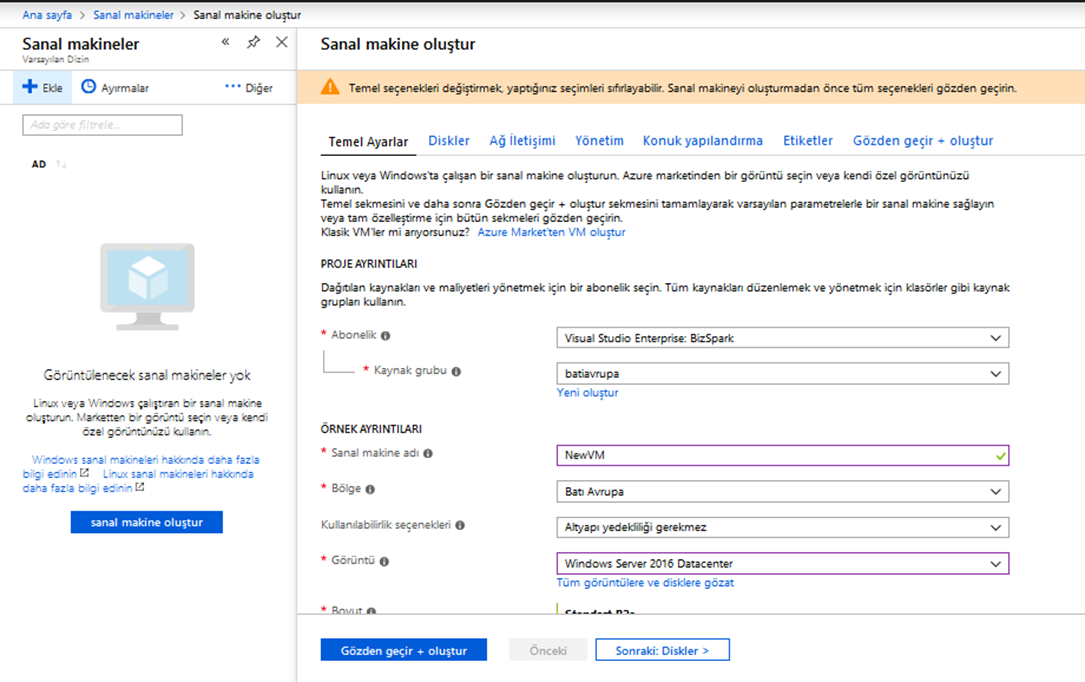Screen dimensions: 1085x682
Task: Open Windows sanal makineleri info link
Action: click(141, 466)
